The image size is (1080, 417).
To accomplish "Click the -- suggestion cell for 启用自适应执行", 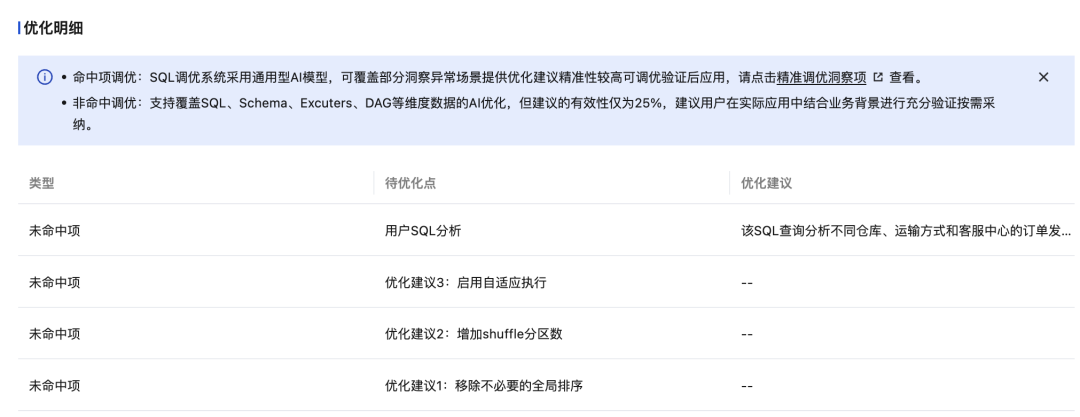I will (x=747, y=283).
